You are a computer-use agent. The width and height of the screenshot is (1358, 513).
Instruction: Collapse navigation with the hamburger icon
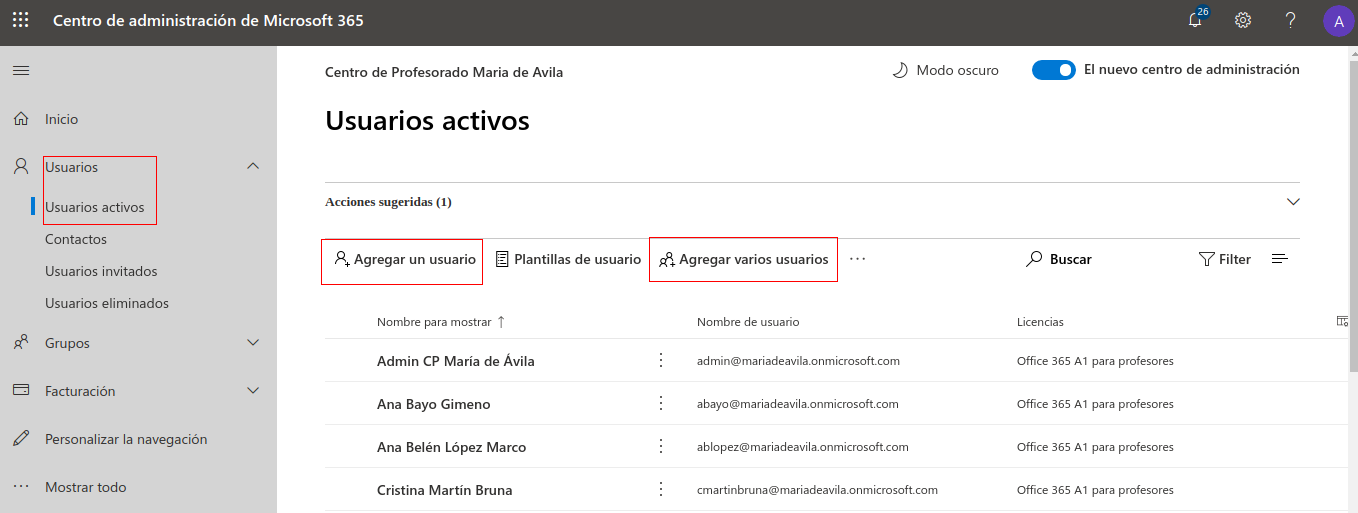tap(20, 70)
